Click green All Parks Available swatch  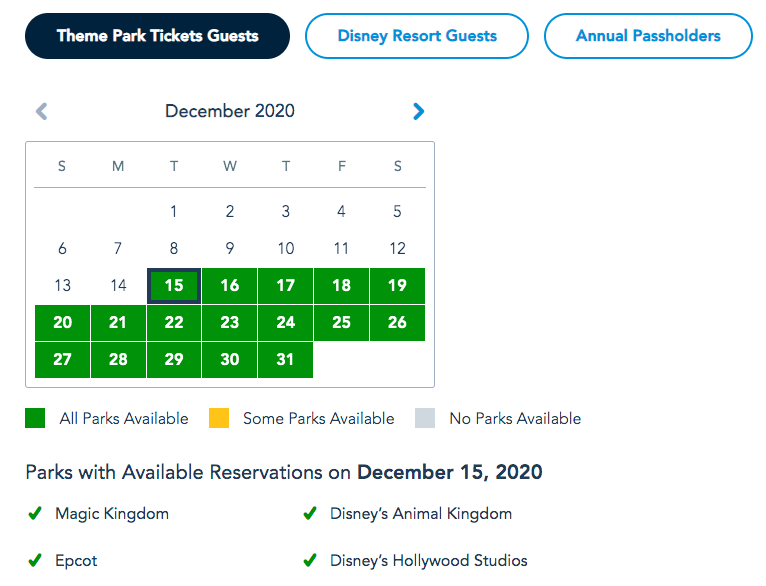[x=36, y=419]
